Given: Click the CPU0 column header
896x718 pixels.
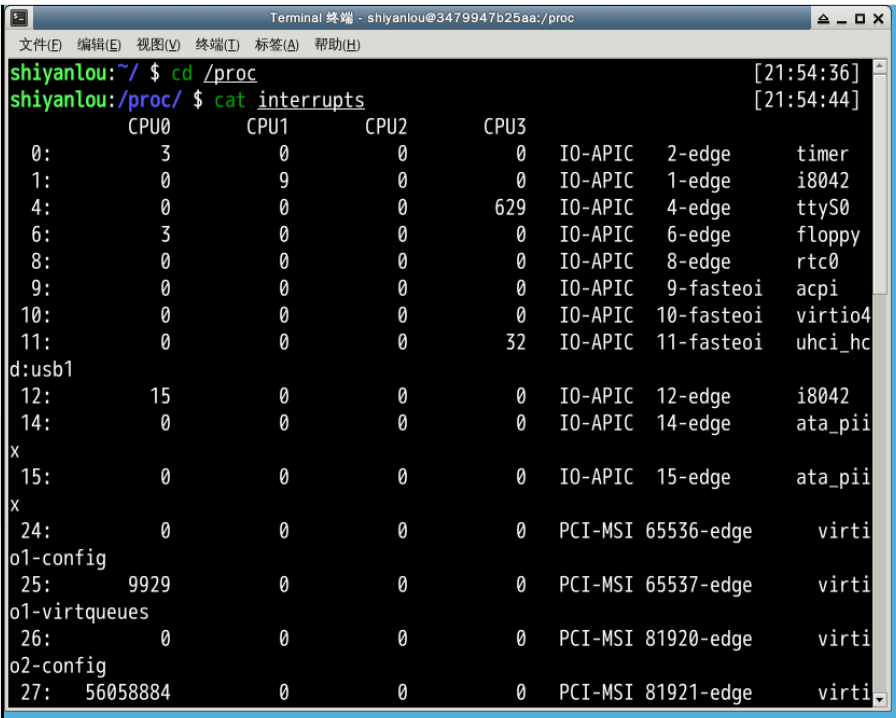Looking at the screenshot, I should (x=149, y=127).
